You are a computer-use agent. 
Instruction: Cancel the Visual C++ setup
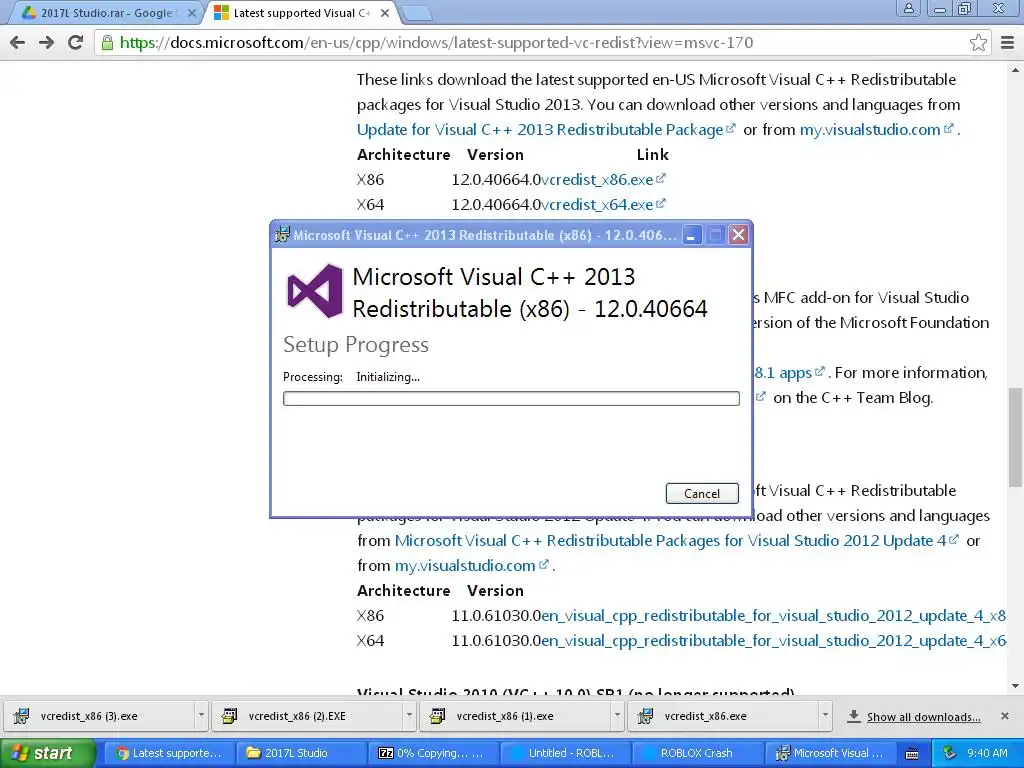coord(702,494)
